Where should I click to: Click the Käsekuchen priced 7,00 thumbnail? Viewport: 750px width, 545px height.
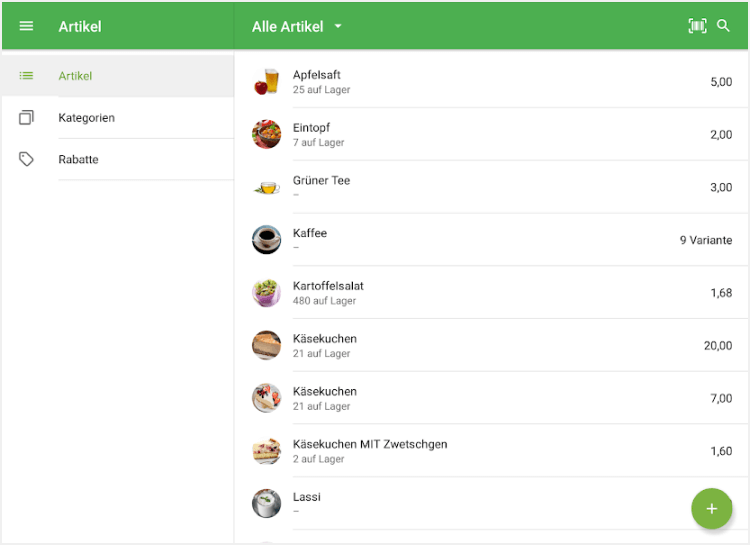[x=266, y=398]
